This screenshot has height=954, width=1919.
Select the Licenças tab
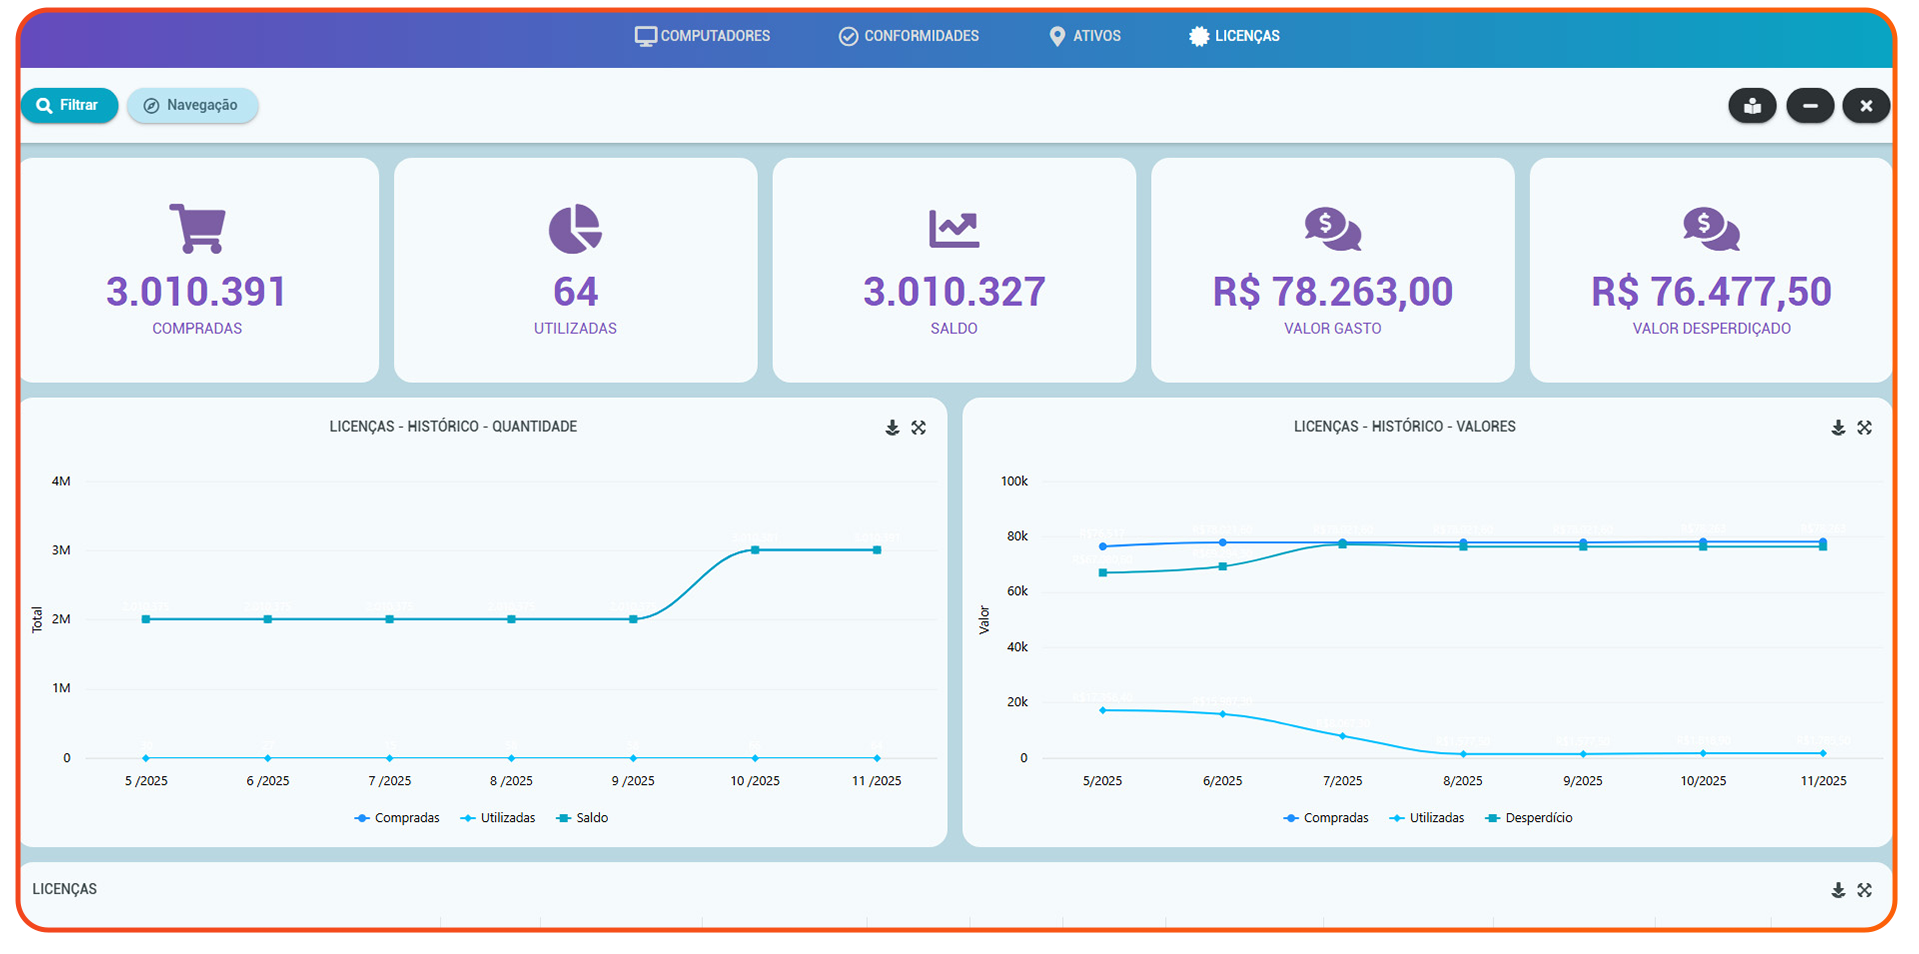[x=1235, y=36]
